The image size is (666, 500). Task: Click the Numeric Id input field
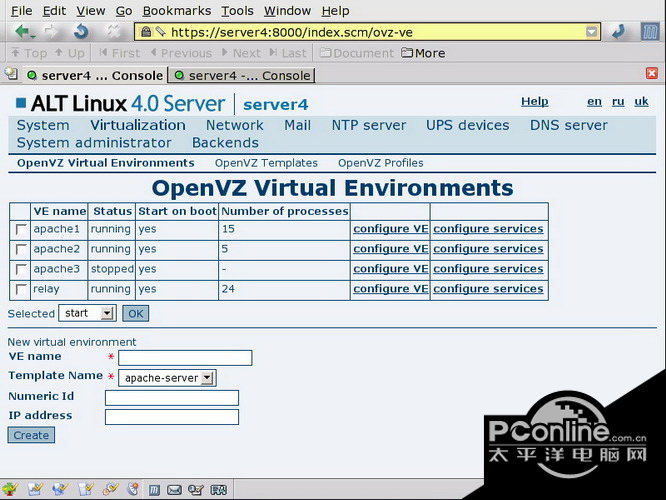click(x=172, y=398)
